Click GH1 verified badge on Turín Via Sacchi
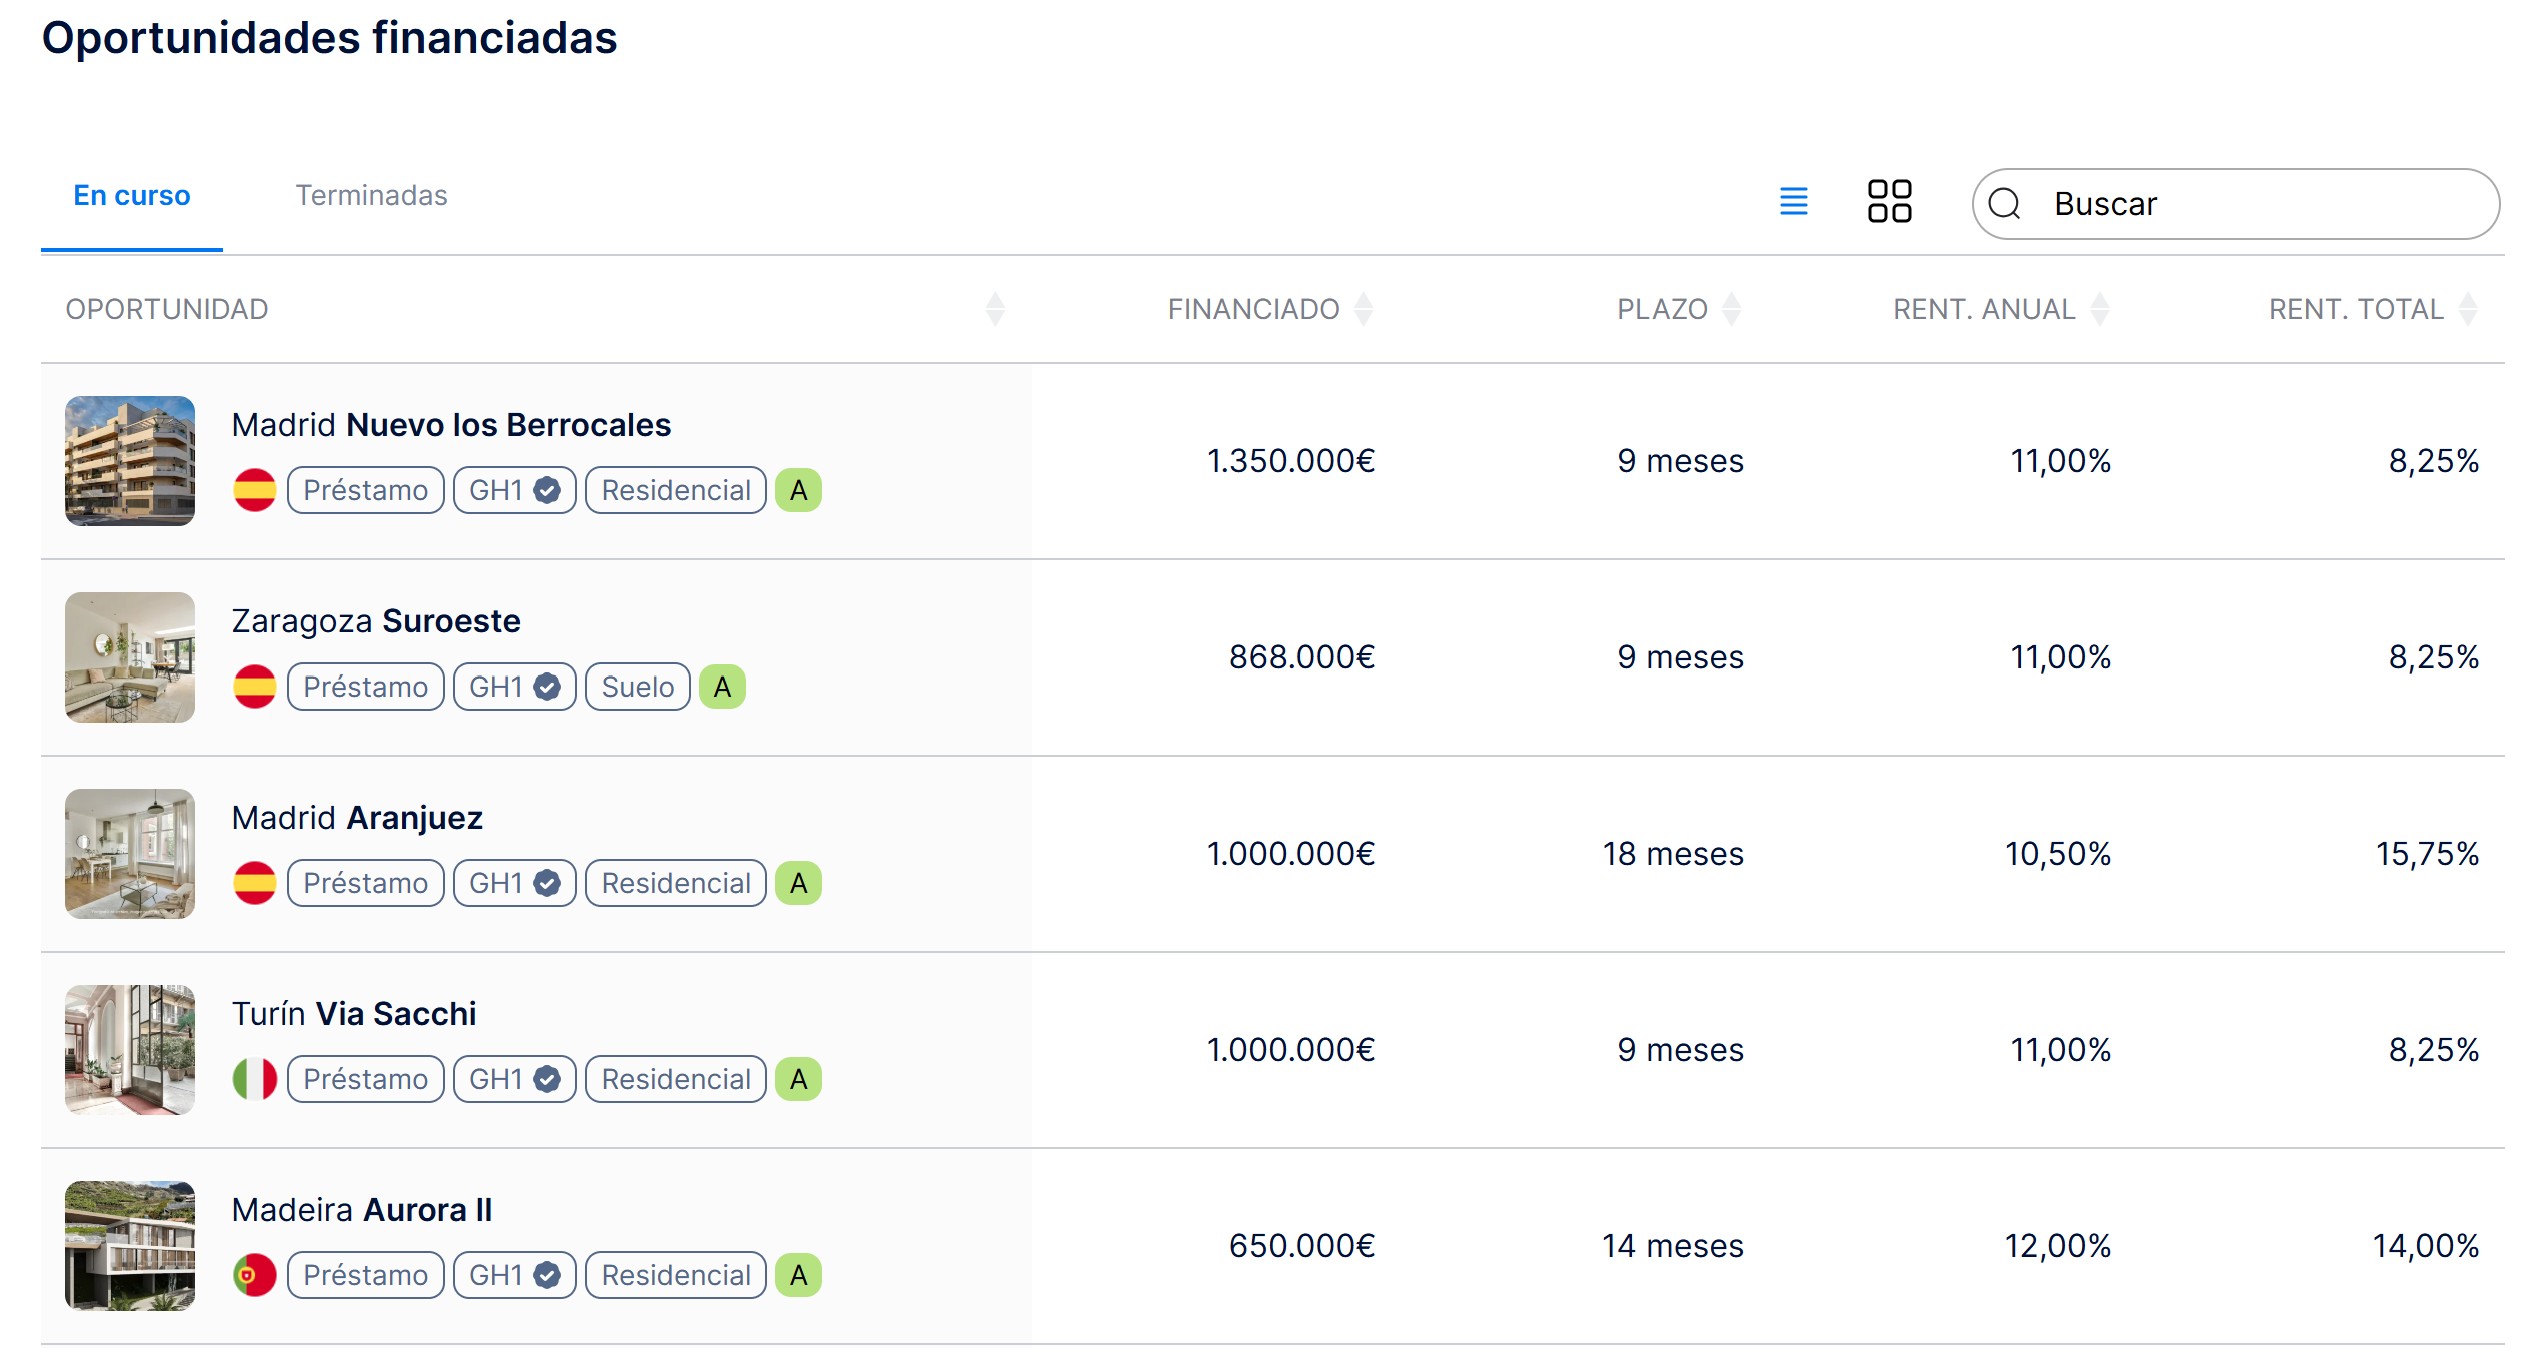The height and width of the screenshot is (1348, 2546). (515, 1079)
